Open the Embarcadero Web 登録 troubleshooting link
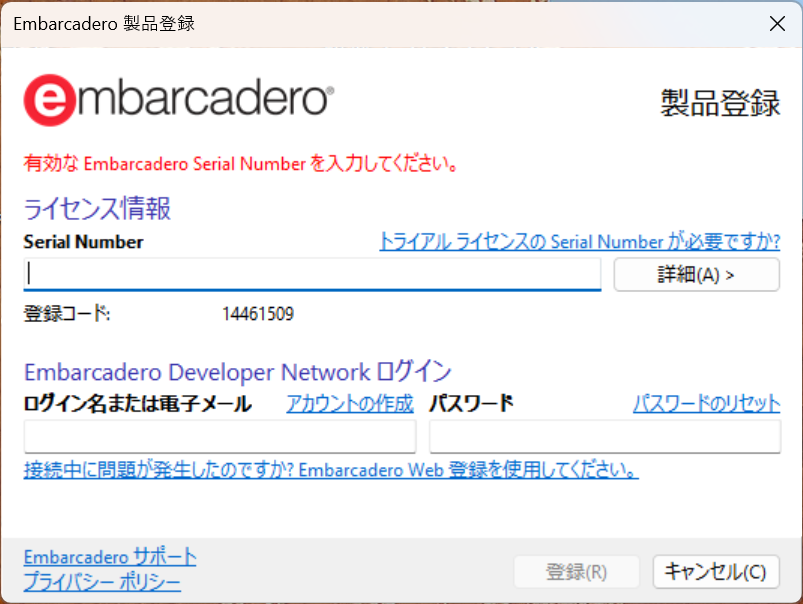803x604 pixels. (x=331, y=469)
